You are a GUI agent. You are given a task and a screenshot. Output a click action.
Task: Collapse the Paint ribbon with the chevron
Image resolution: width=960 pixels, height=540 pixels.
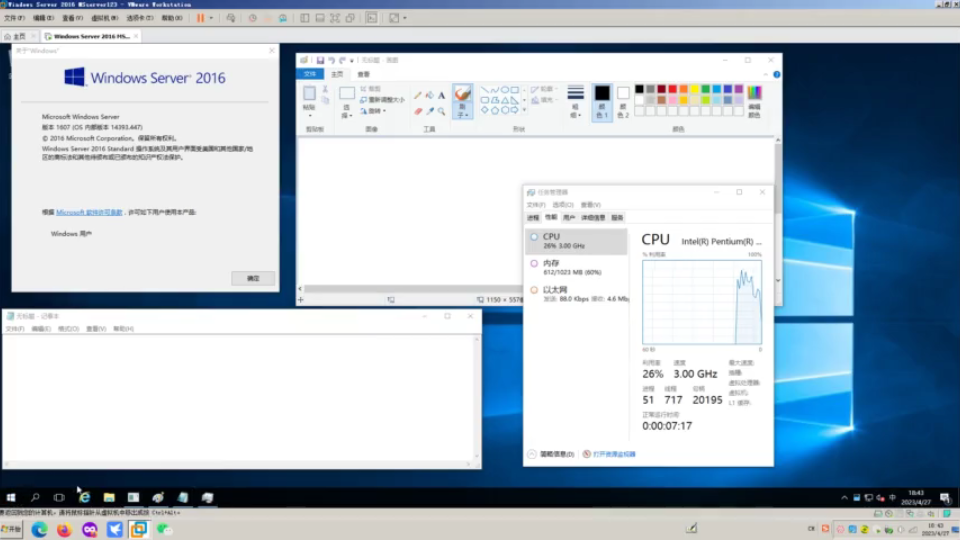(x=765, y=75)
